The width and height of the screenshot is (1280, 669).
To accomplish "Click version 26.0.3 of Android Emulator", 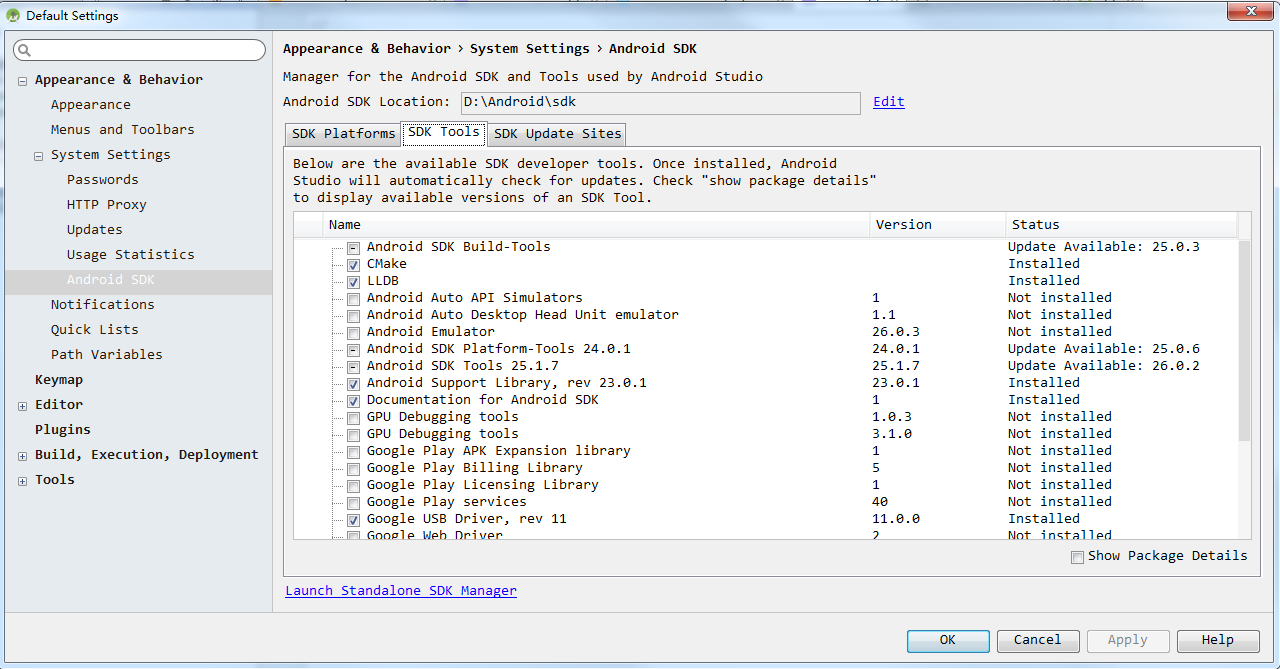I will 896,332.
